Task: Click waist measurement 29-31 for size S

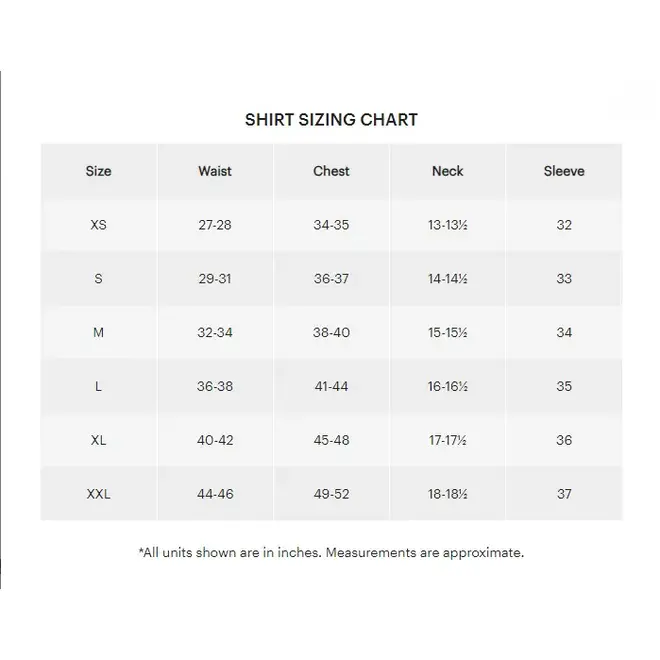Action: pyautogui.click(x=215, y=279)
